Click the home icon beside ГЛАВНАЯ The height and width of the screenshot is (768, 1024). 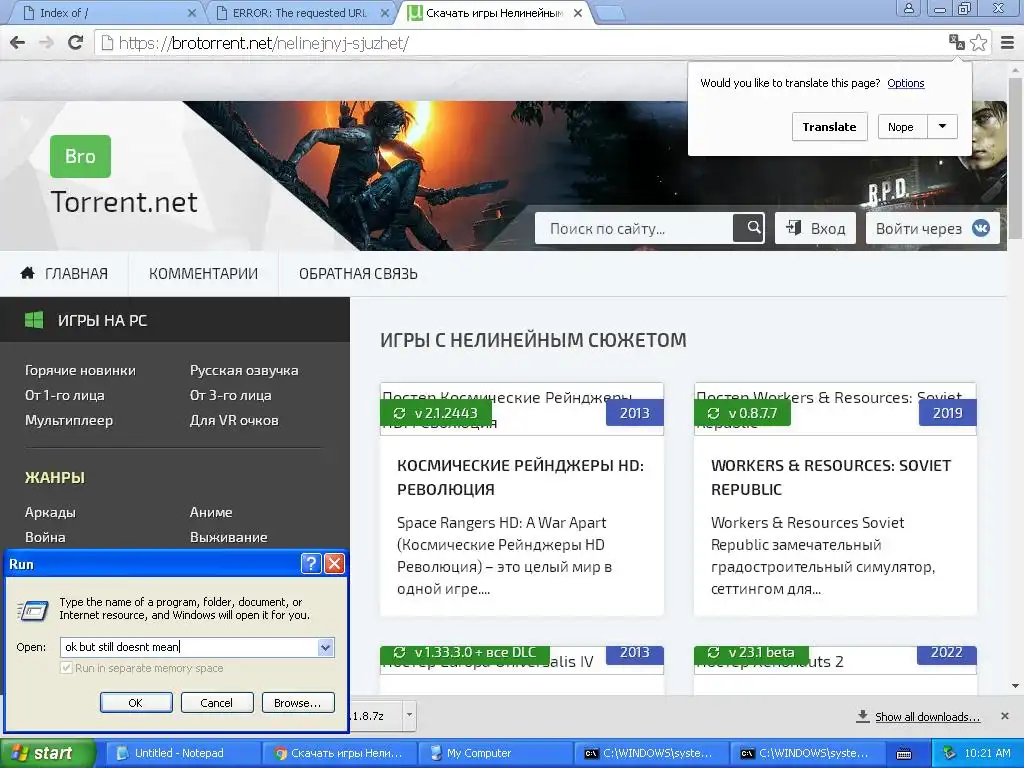[27, 273]
